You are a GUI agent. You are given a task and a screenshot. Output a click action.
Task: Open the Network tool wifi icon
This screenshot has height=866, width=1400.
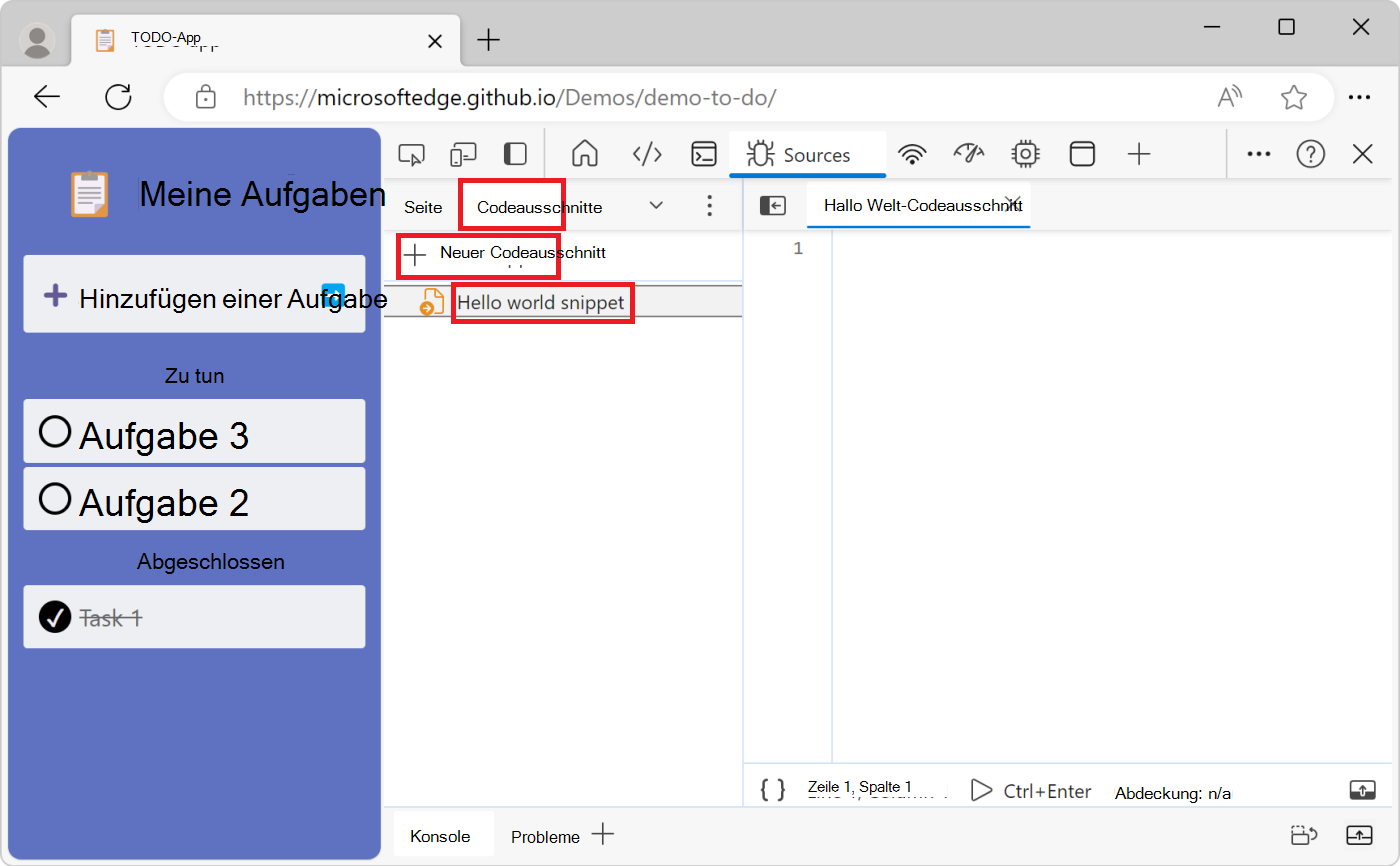point(911,154)
